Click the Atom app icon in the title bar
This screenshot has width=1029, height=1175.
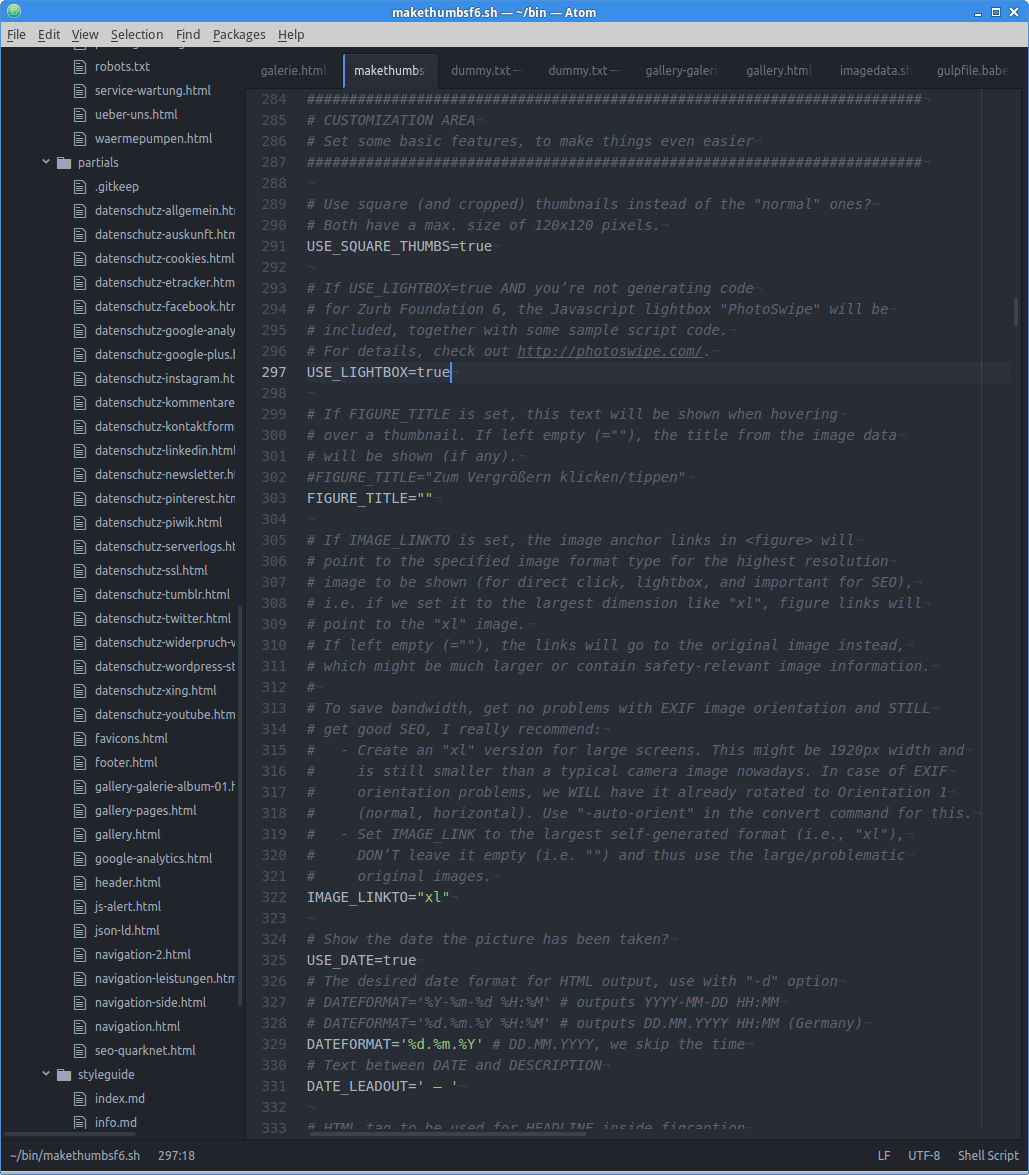coord(14,11)
